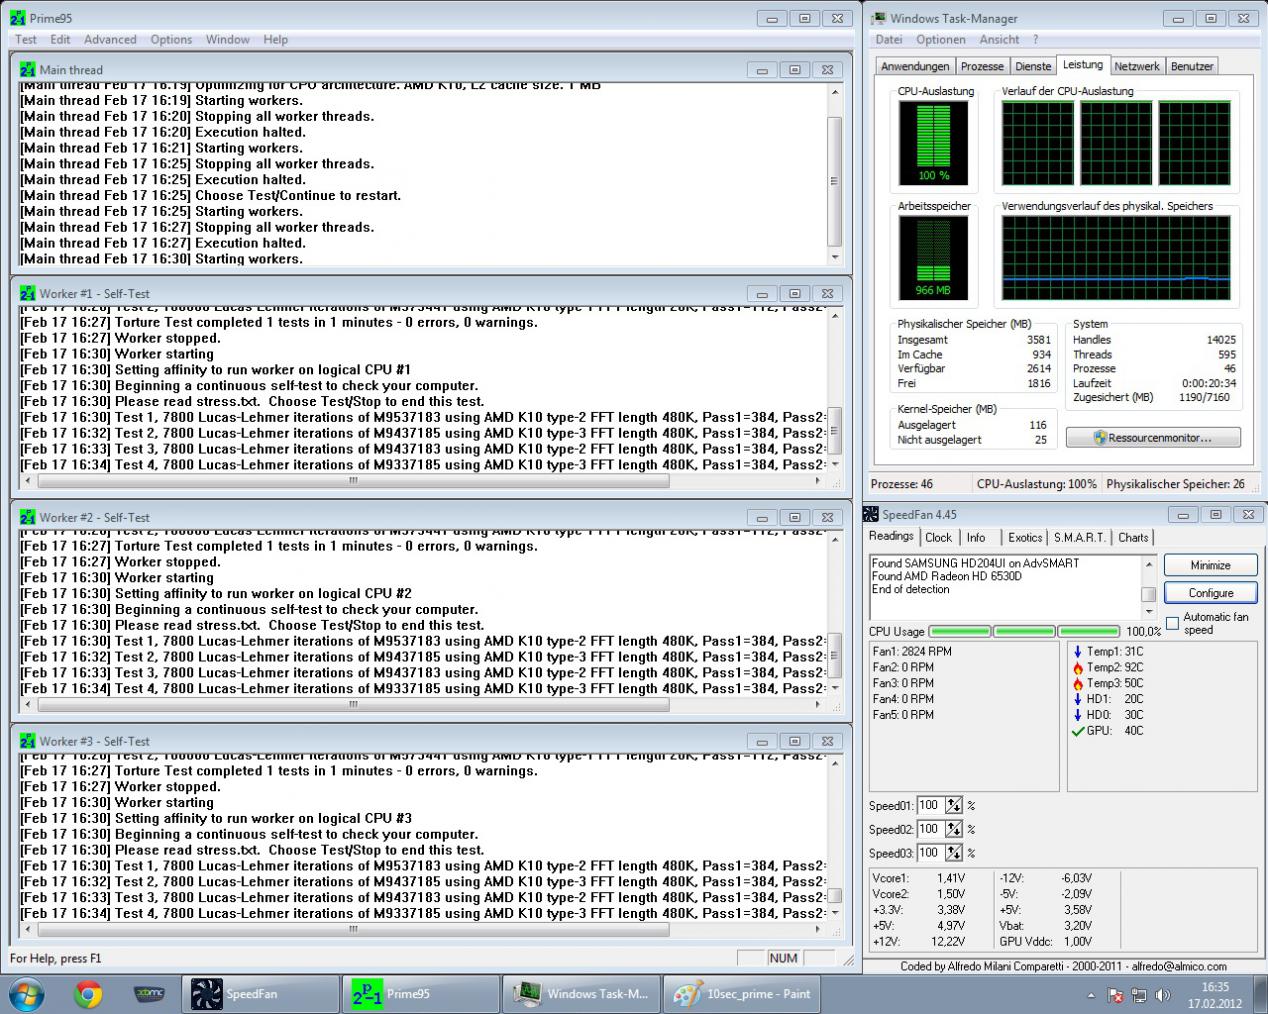Click the shield icon on Ressourcenmonitor button

tap(1100, 438)
